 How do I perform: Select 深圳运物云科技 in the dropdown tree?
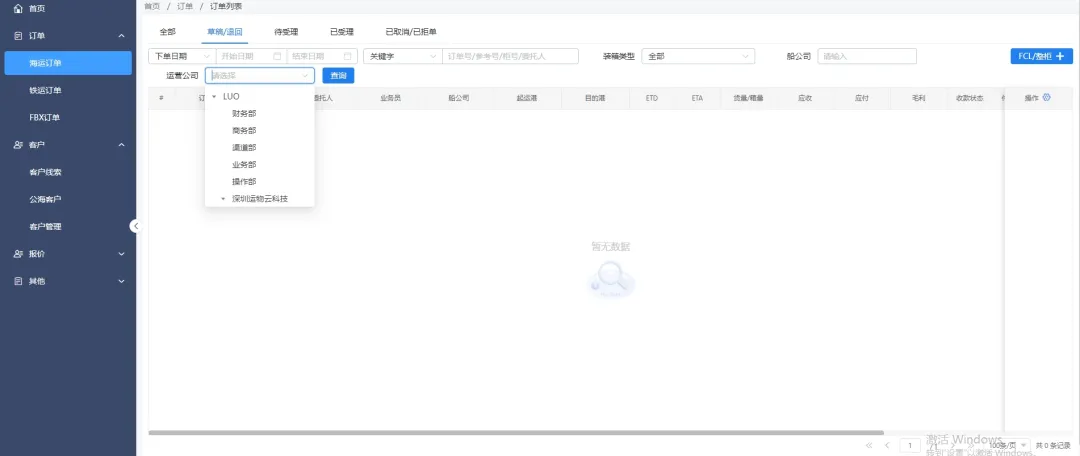(260, 198)
